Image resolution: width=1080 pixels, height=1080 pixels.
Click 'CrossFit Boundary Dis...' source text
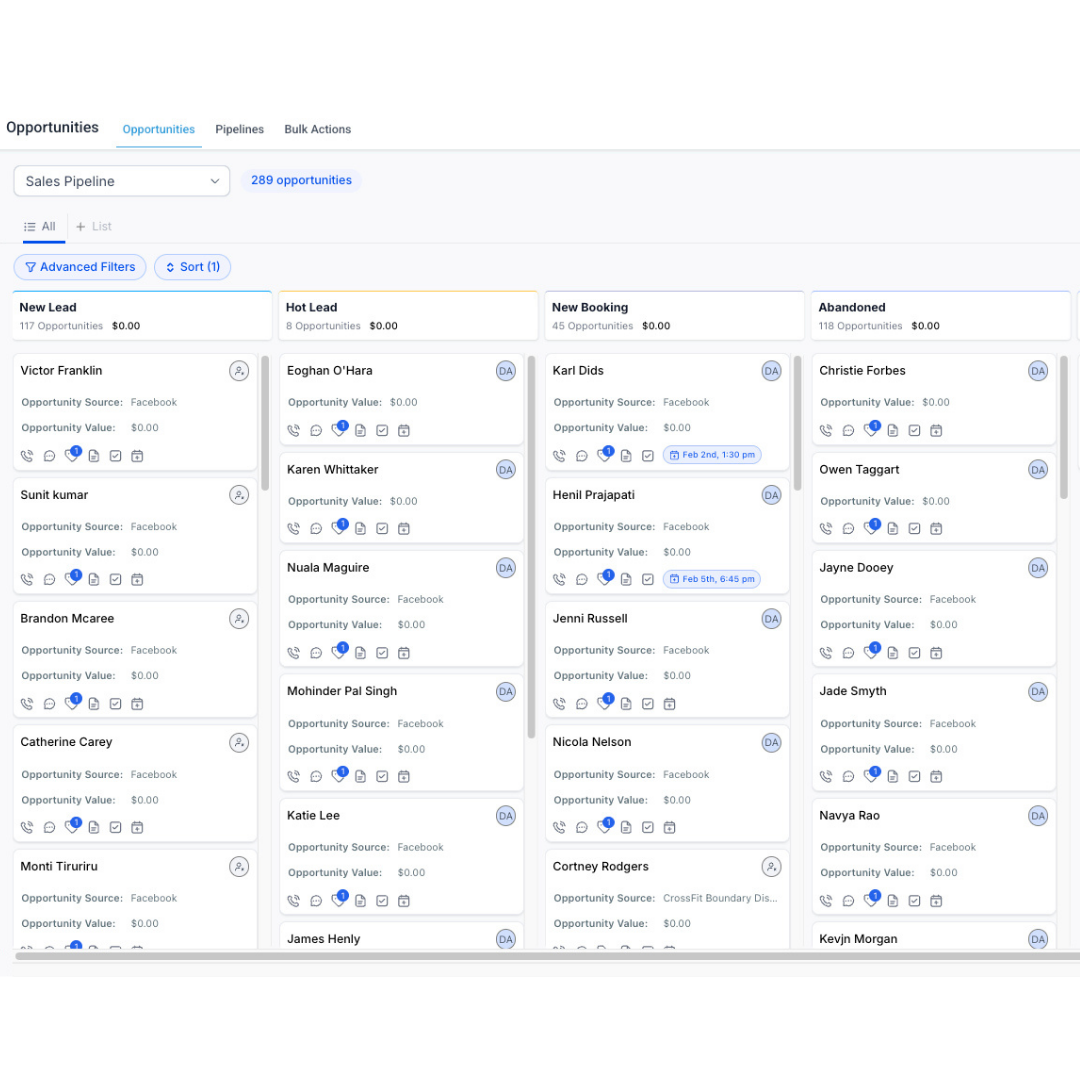point(720,898)
